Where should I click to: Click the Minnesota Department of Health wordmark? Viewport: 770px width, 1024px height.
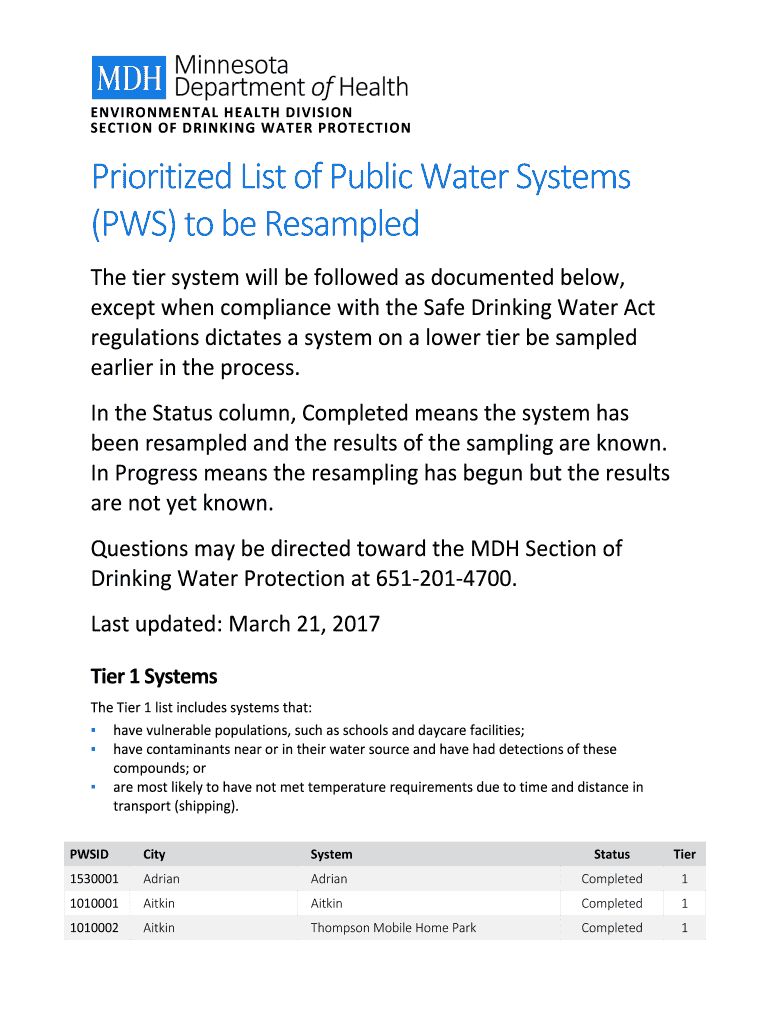click(x=291, y=76)
